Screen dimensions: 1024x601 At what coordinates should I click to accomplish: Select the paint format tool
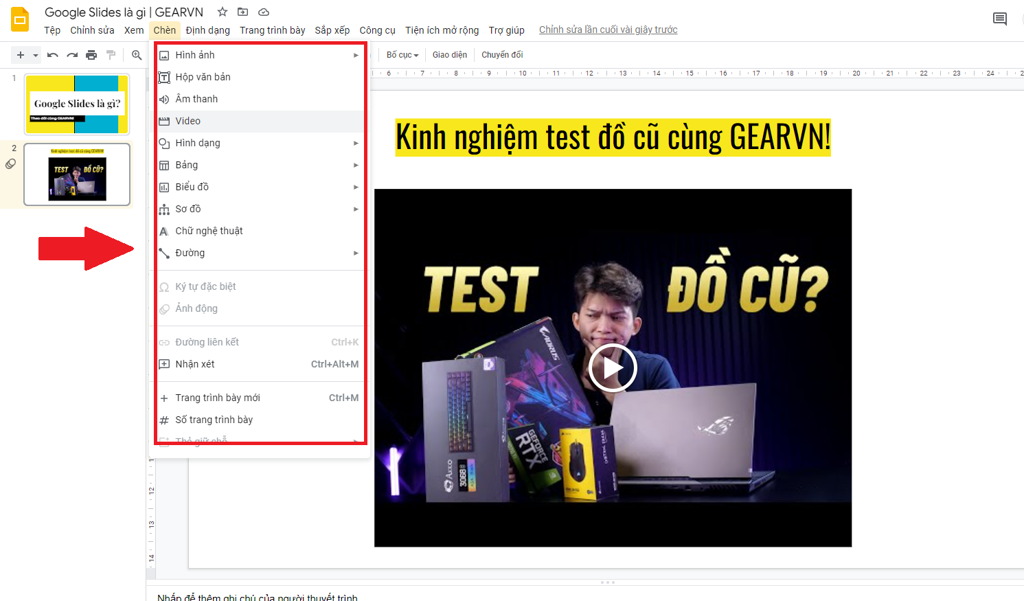tap(111, 55)
